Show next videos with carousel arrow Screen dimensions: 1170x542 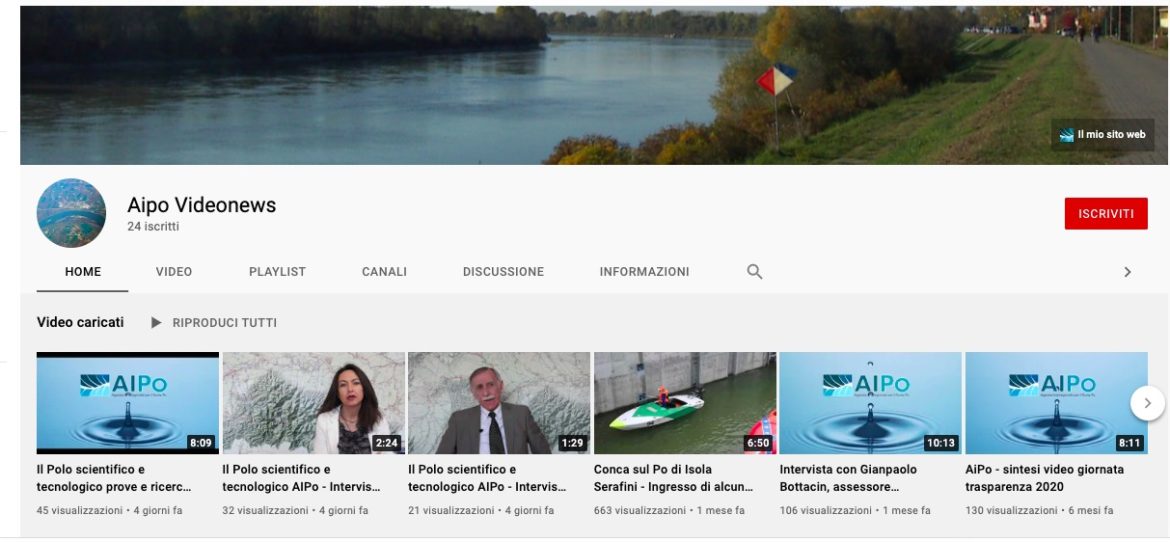pyautogui.click(x=1147, y=403)
